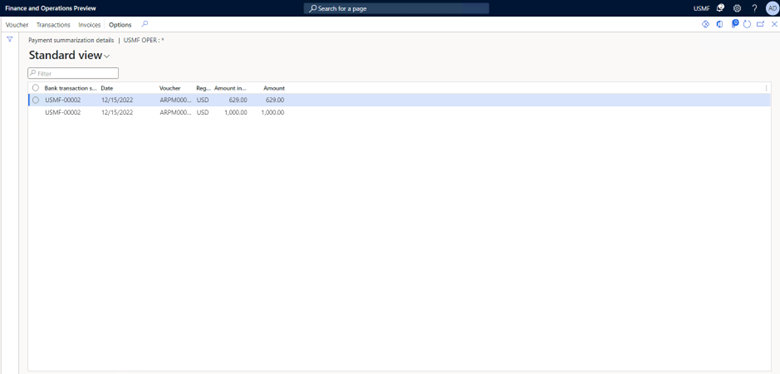Click USD in the 629.00 row
Viewport: 780px width, 374px height.
click(203, 100)
